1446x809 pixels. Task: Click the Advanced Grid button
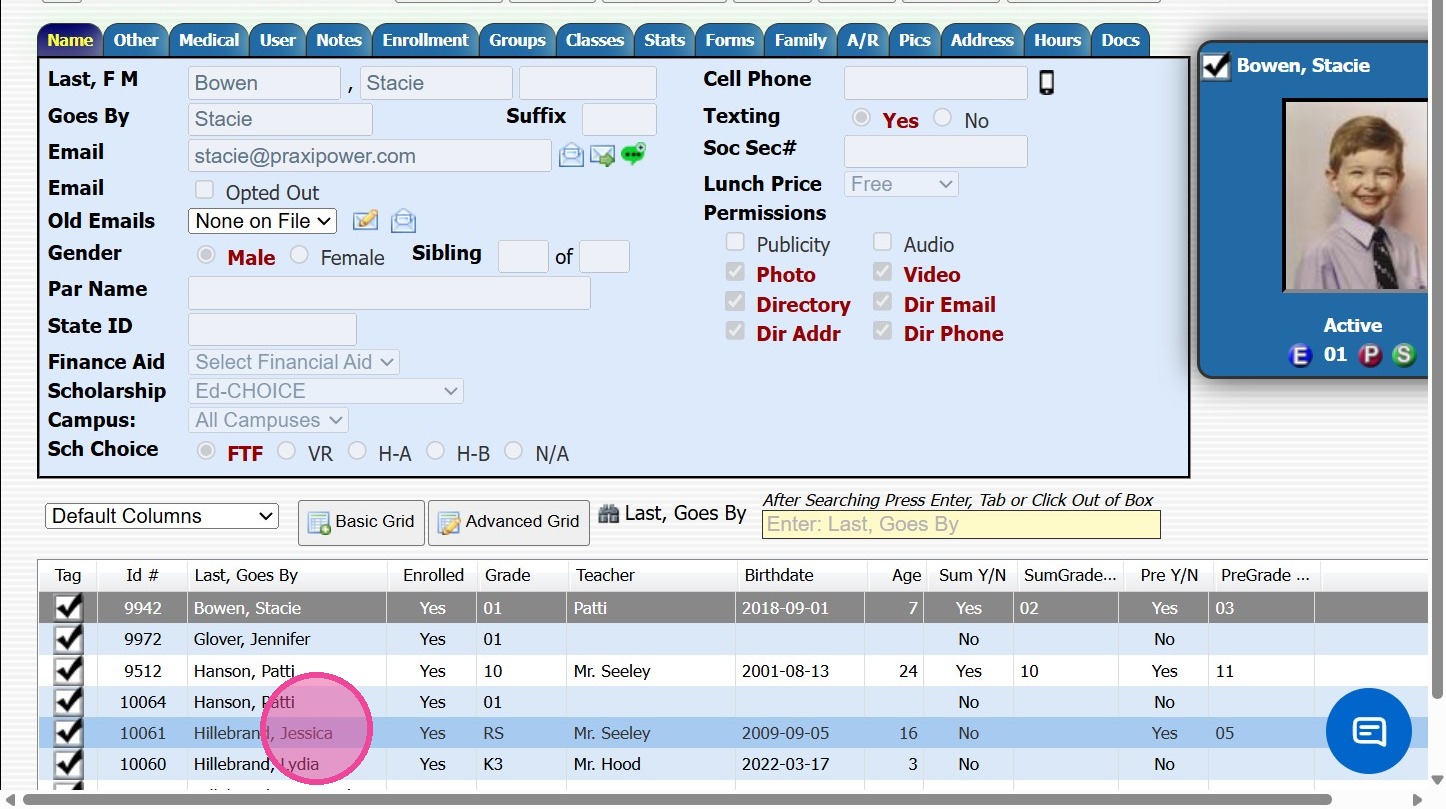[x=509, y=522]
